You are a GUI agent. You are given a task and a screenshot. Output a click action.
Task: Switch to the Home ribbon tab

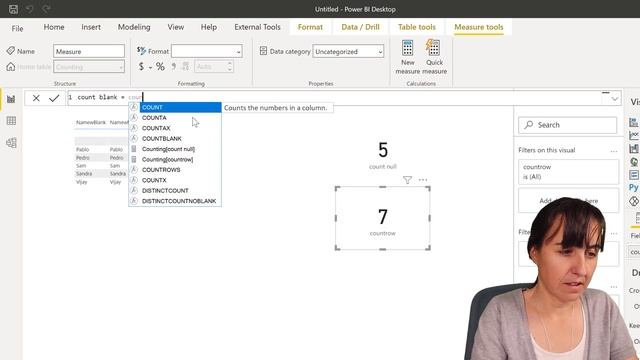pyautogui.click(x=54, y=27)
